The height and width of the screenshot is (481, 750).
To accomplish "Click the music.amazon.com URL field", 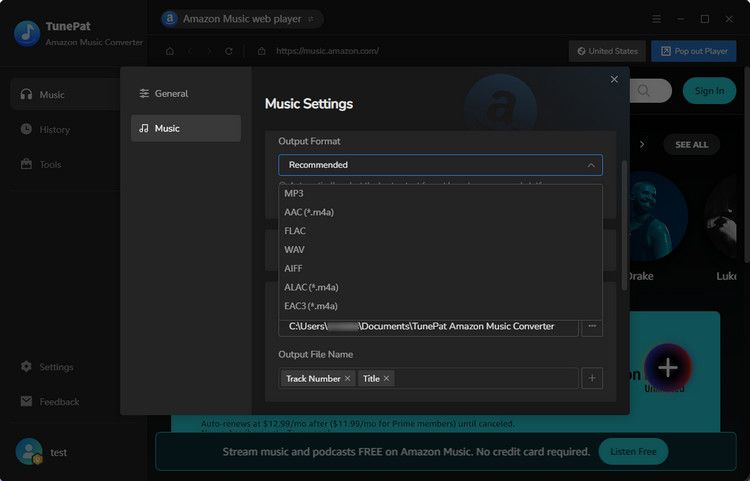I will point(327,51).
